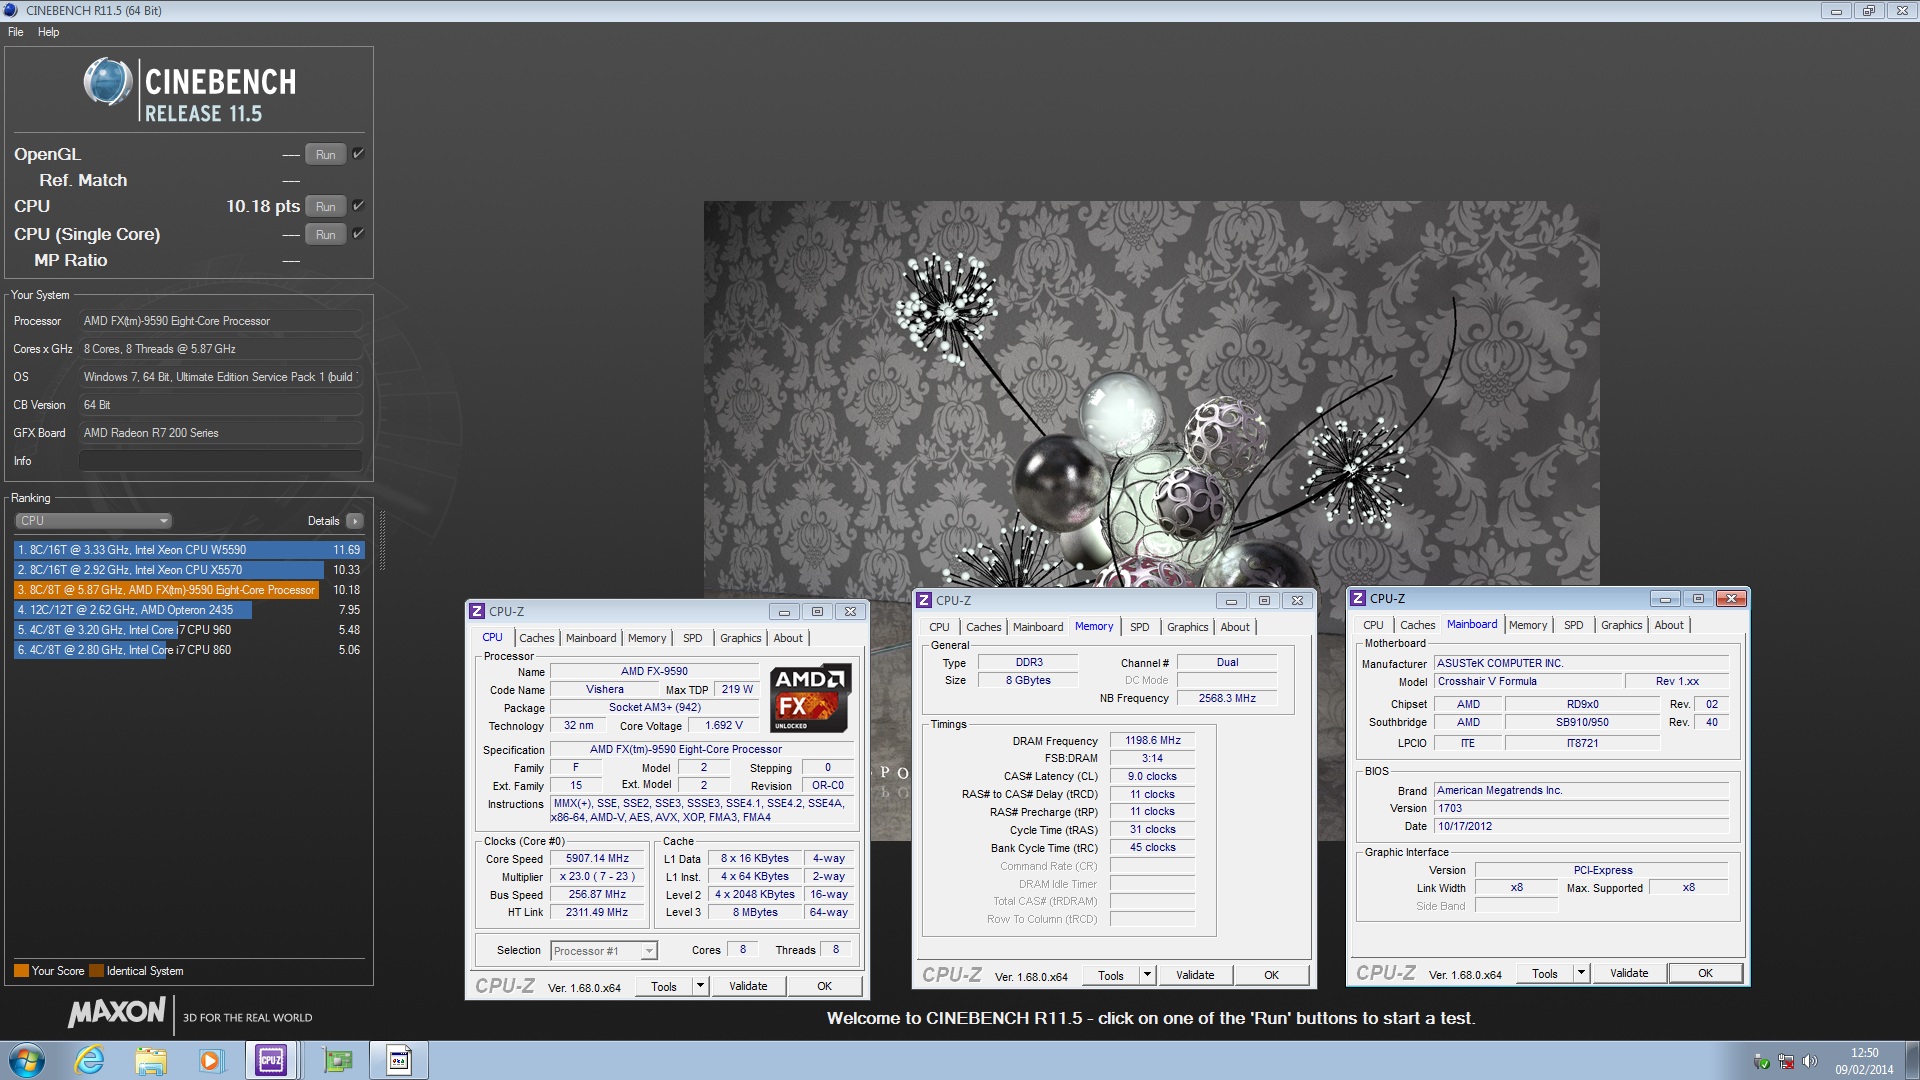Expand Tools dropdown arrow in CPU tab window
Screen dimensions: 1920x1080
701,986
